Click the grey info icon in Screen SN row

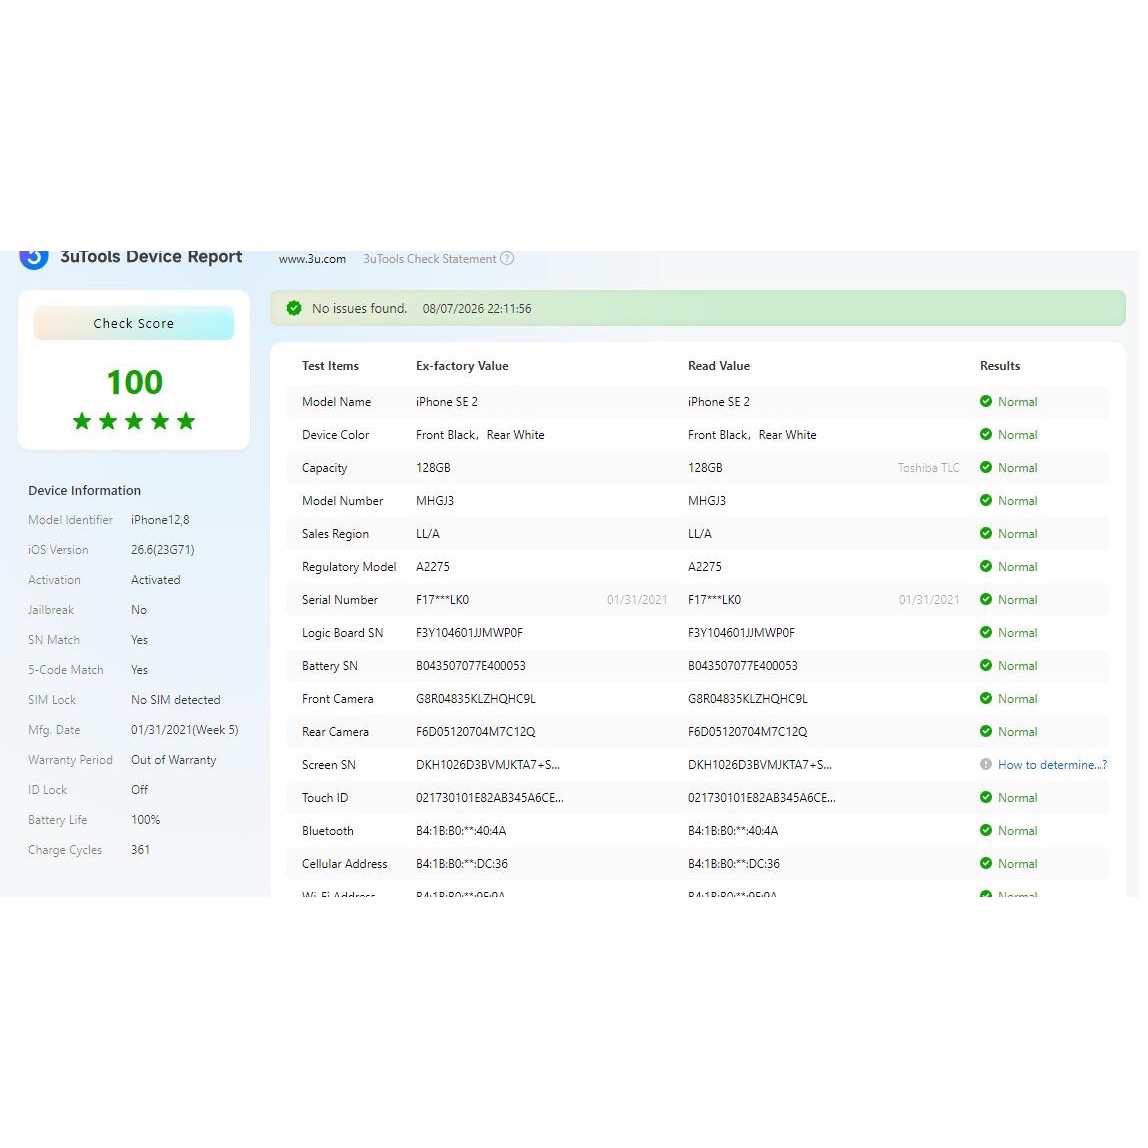[985, 764]
